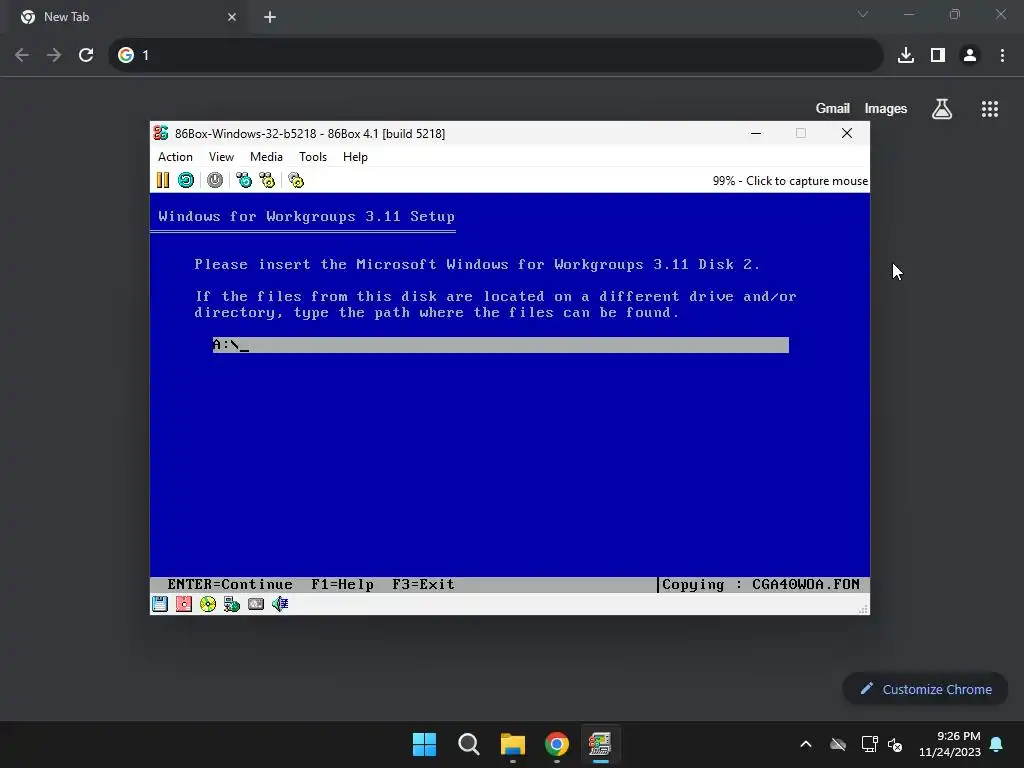Click the sound speaker status icon
1024x768 pixels.
(280, 604)
